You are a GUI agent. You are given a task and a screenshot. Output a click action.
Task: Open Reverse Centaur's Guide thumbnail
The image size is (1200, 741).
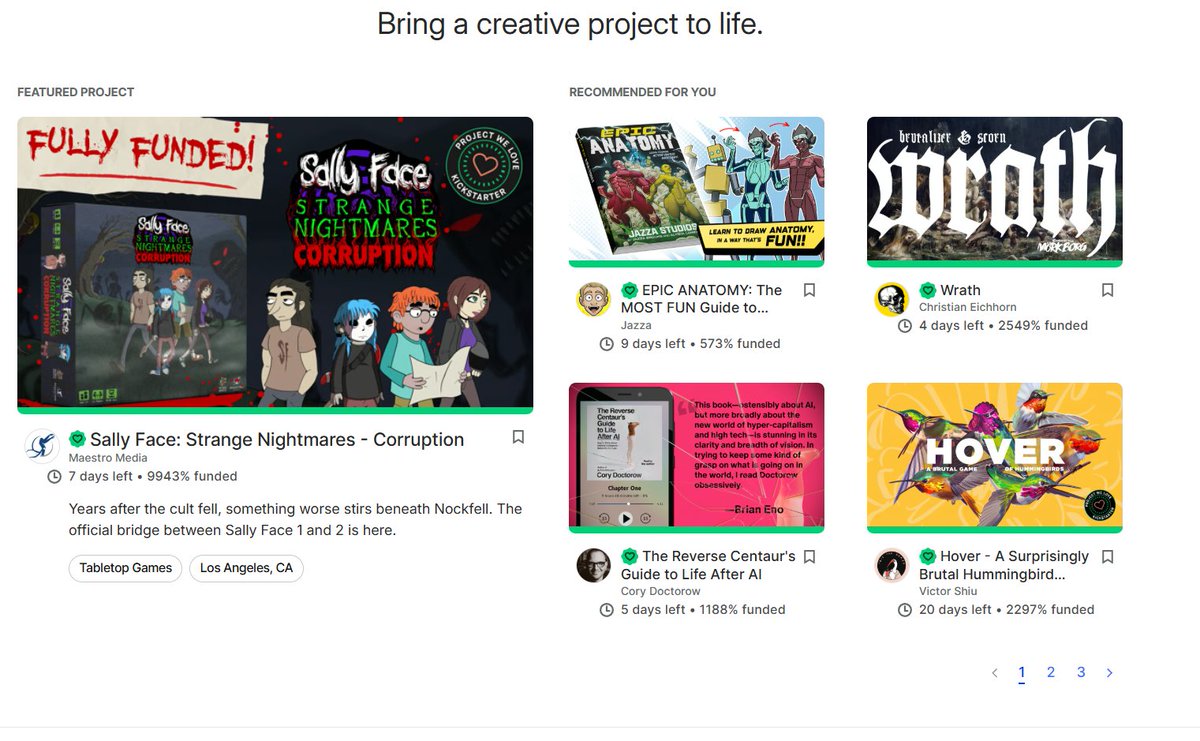point(697,455)
